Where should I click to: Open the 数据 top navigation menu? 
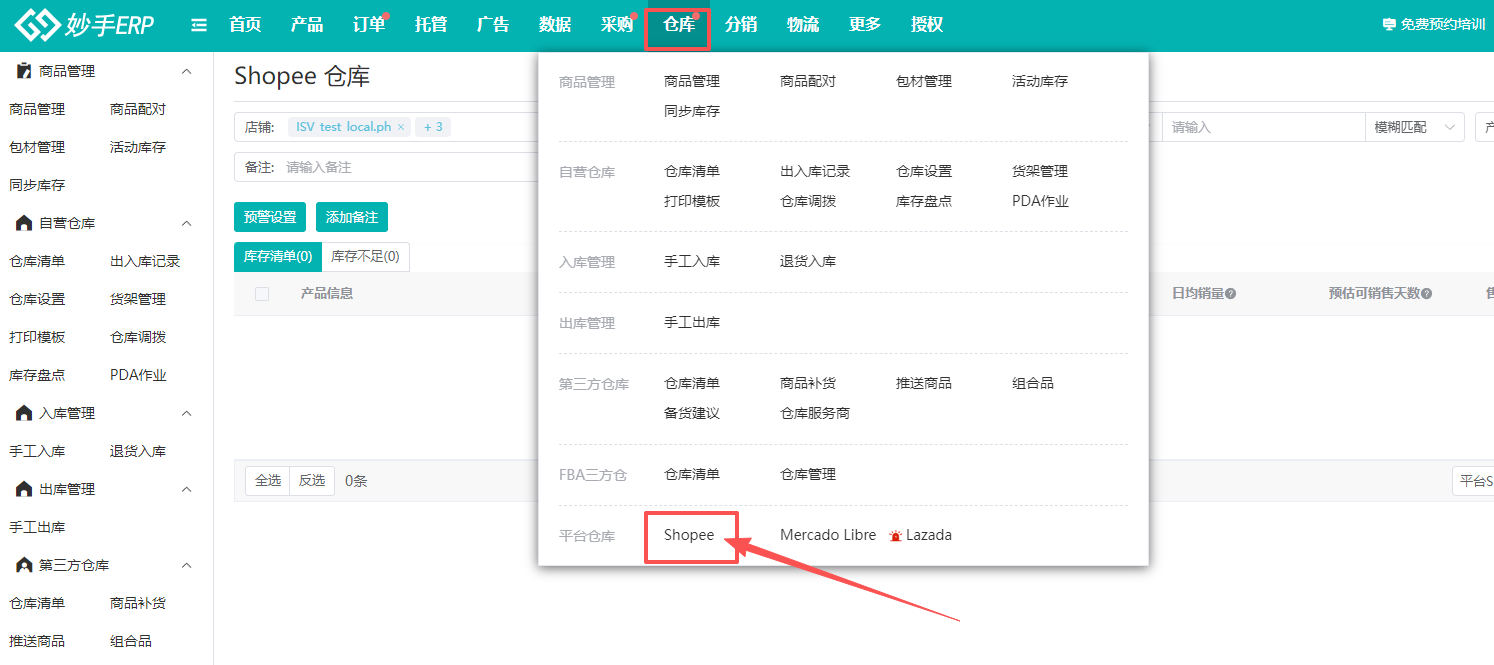point(555,25)
